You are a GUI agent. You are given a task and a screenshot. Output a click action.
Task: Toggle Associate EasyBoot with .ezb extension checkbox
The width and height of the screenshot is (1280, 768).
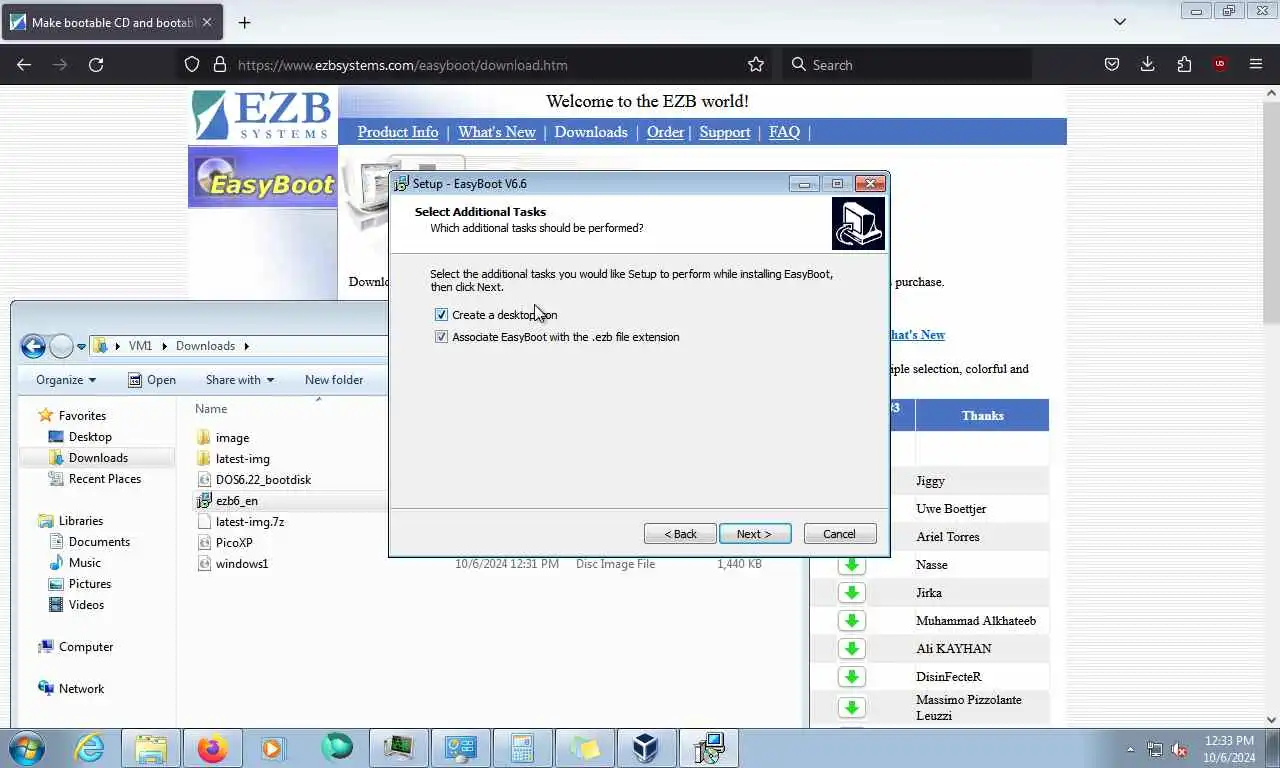pos(441,337)
